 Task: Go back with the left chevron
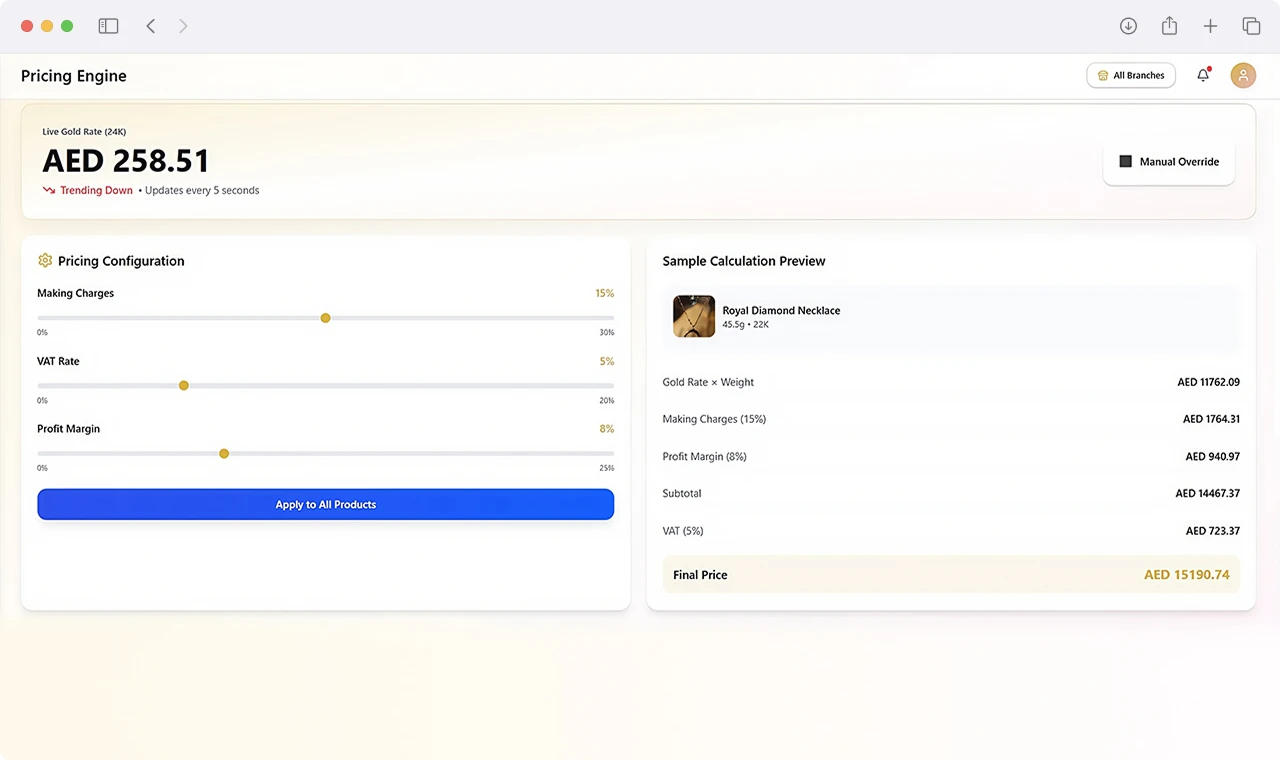click(151, 26)
